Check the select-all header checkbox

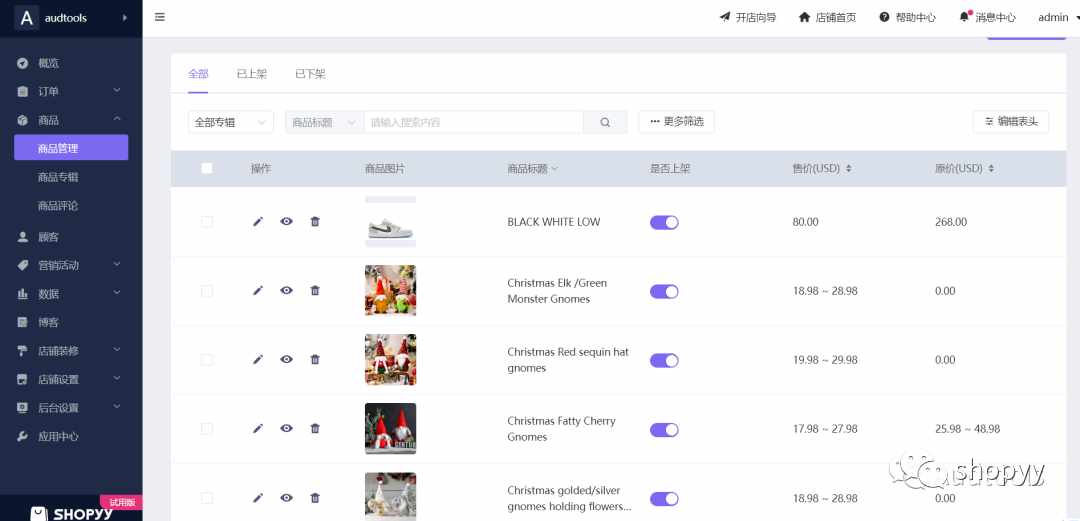pos(207,168)
